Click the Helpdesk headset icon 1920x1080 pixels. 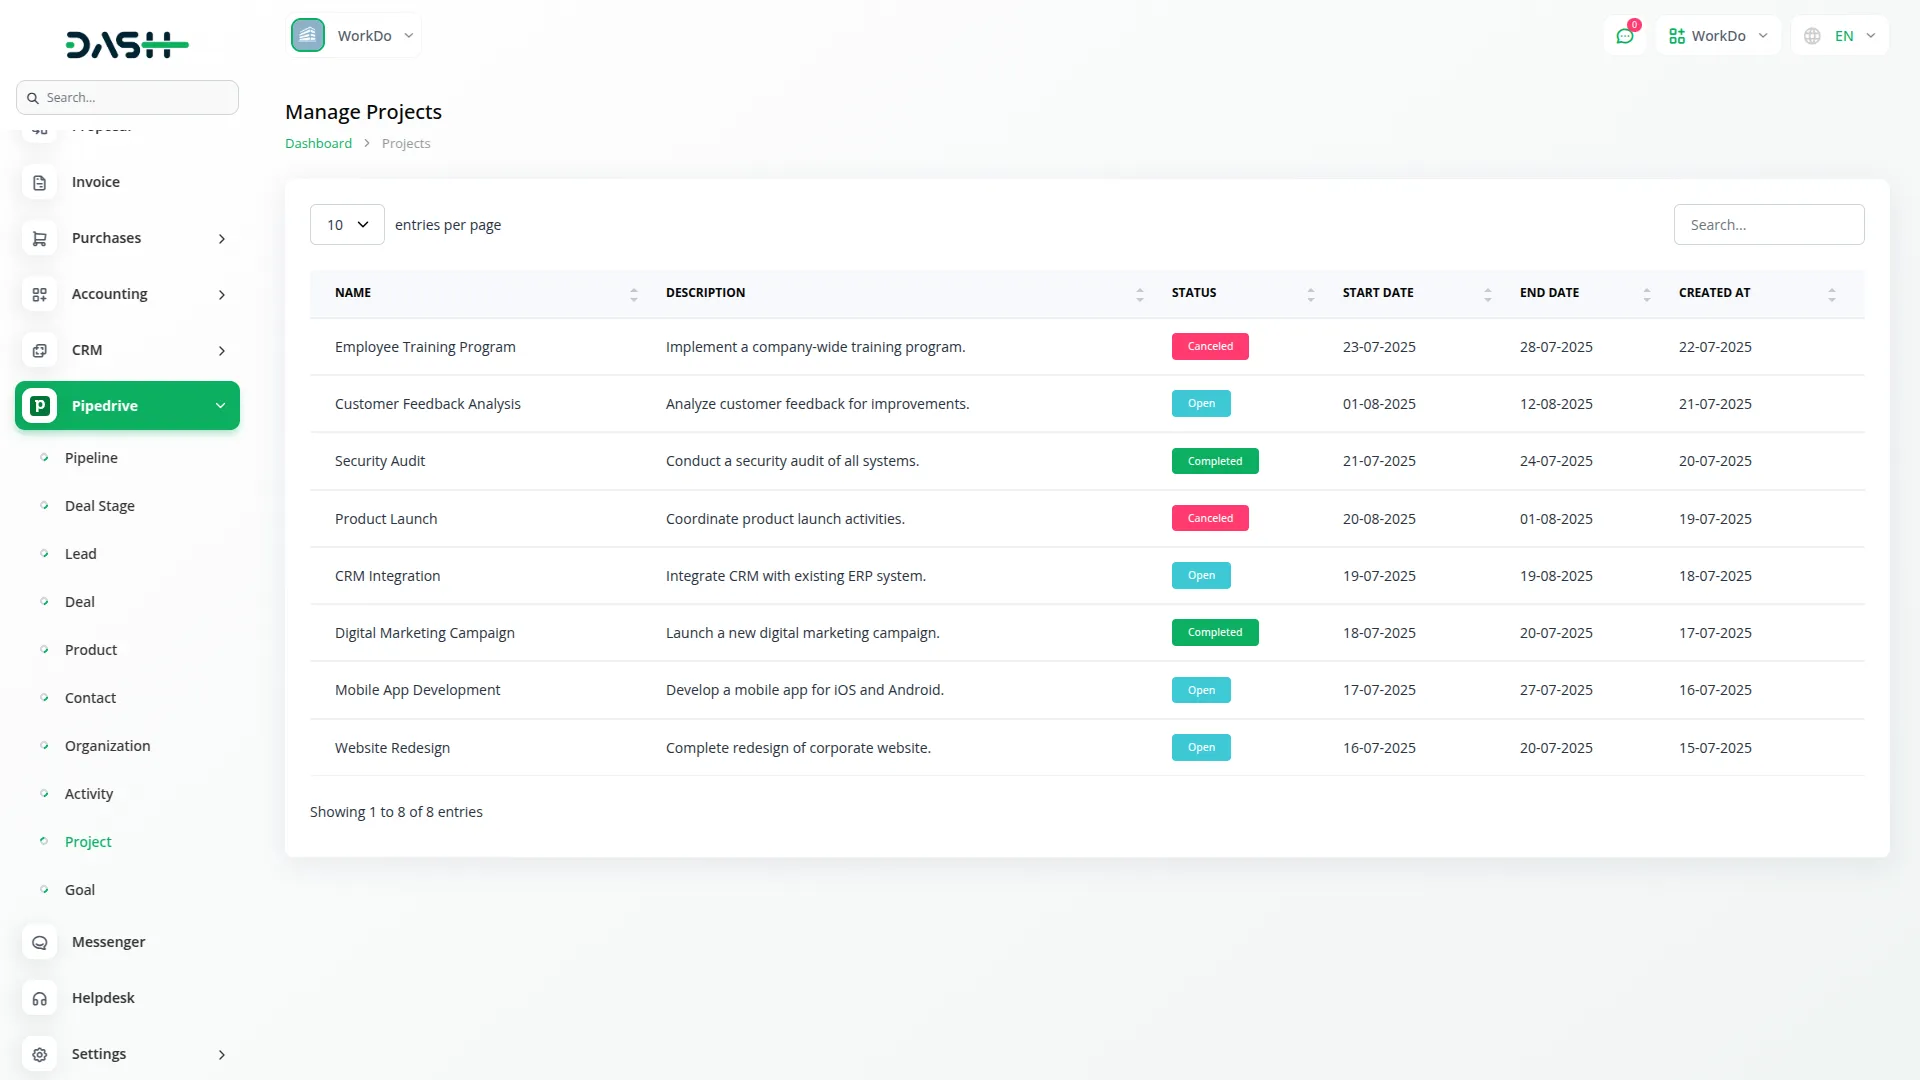39,998
